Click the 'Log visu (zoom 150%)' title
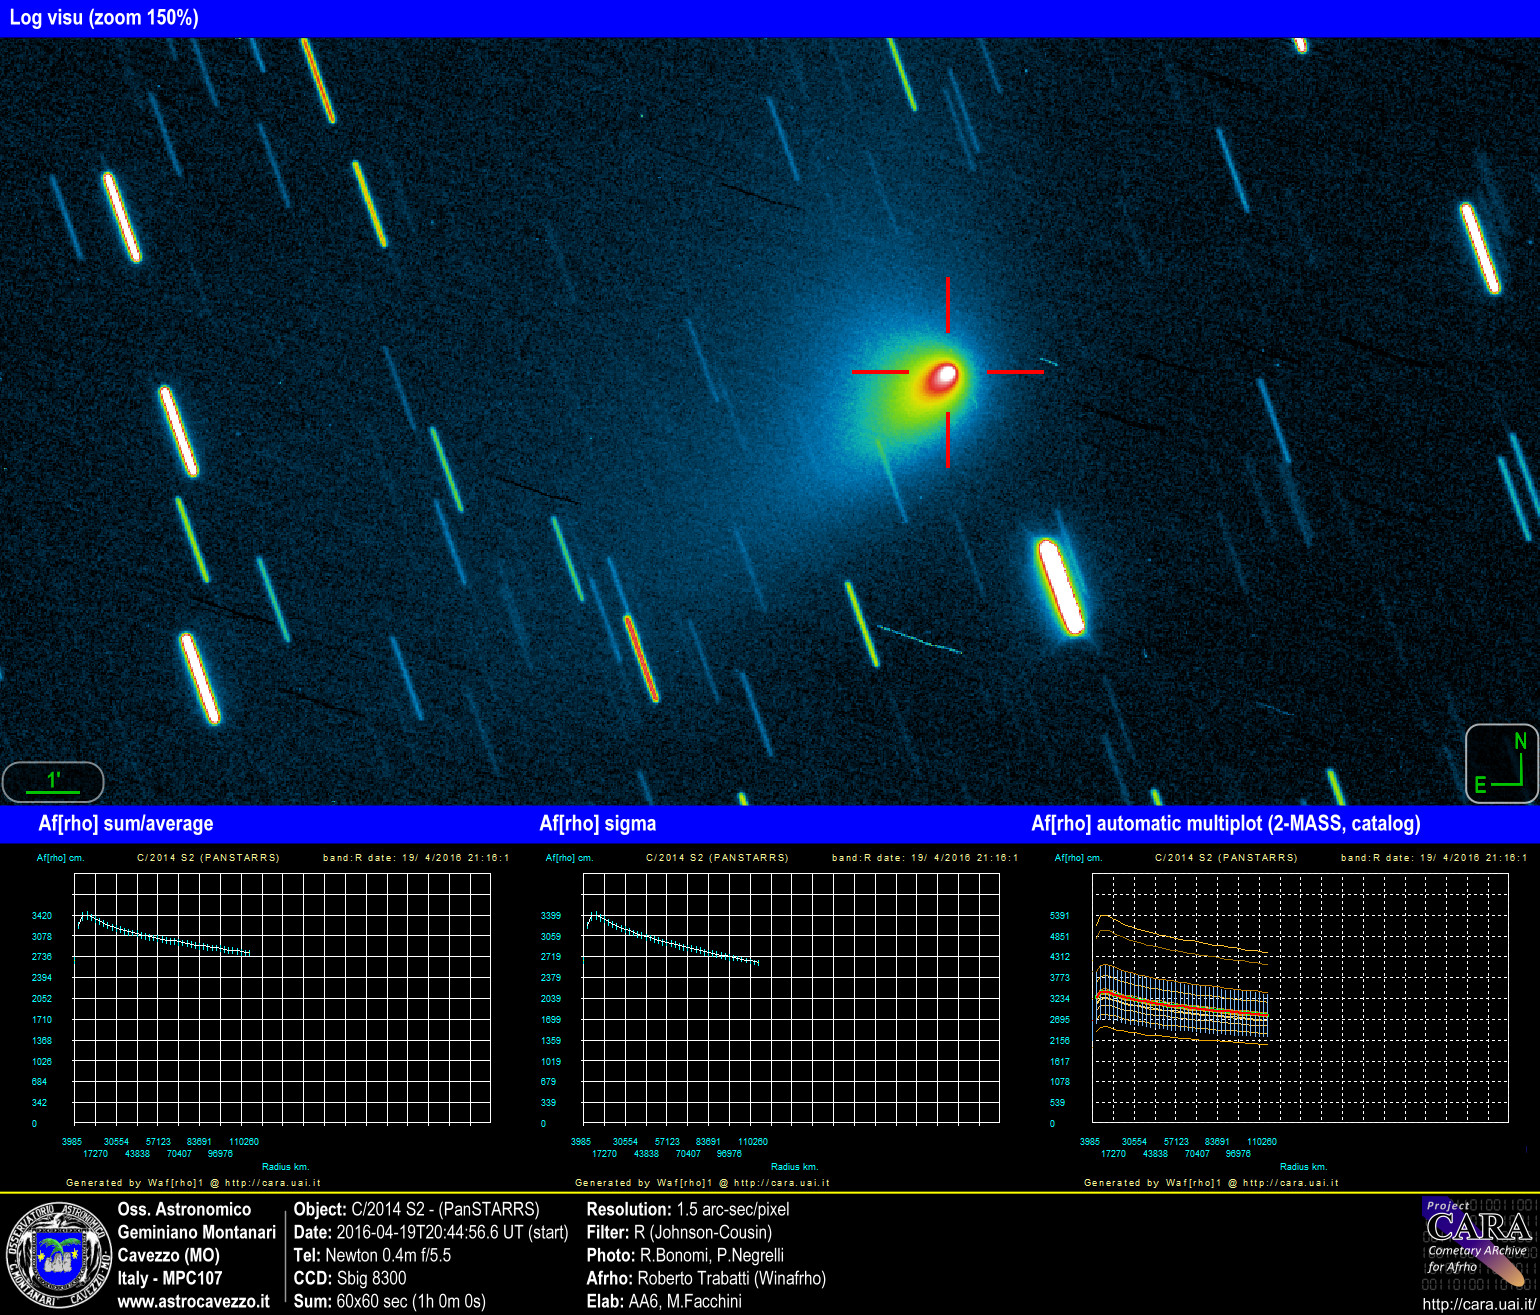The width and height of the screenshot is (1540, 1315). click(x=104, y=17)
